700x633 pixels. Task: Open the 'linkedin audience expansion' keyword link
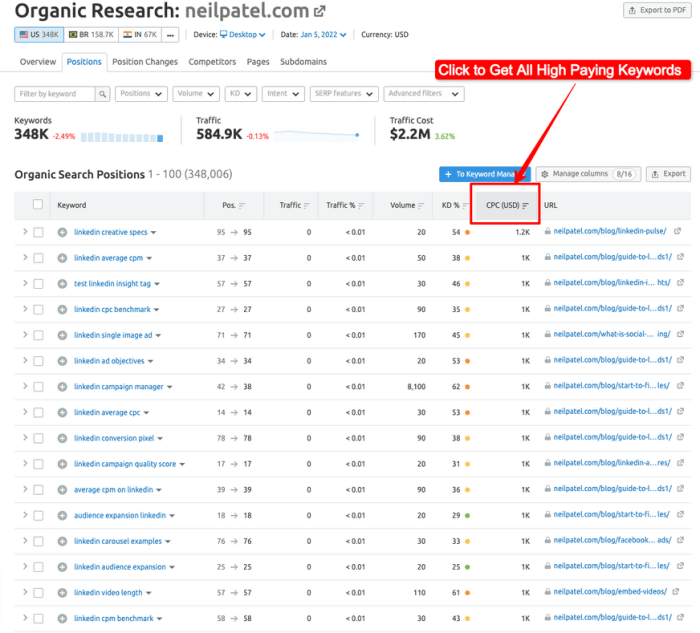point(120,567)
